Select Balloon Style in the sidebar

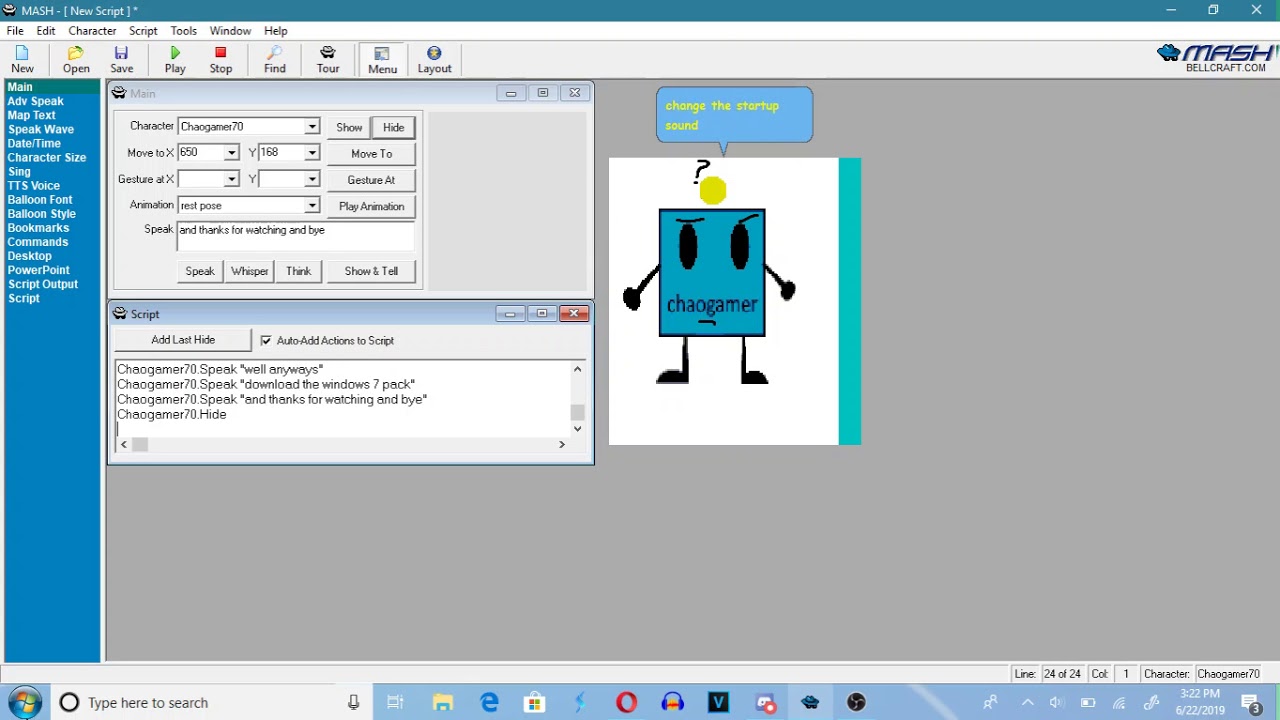[41, 214]
